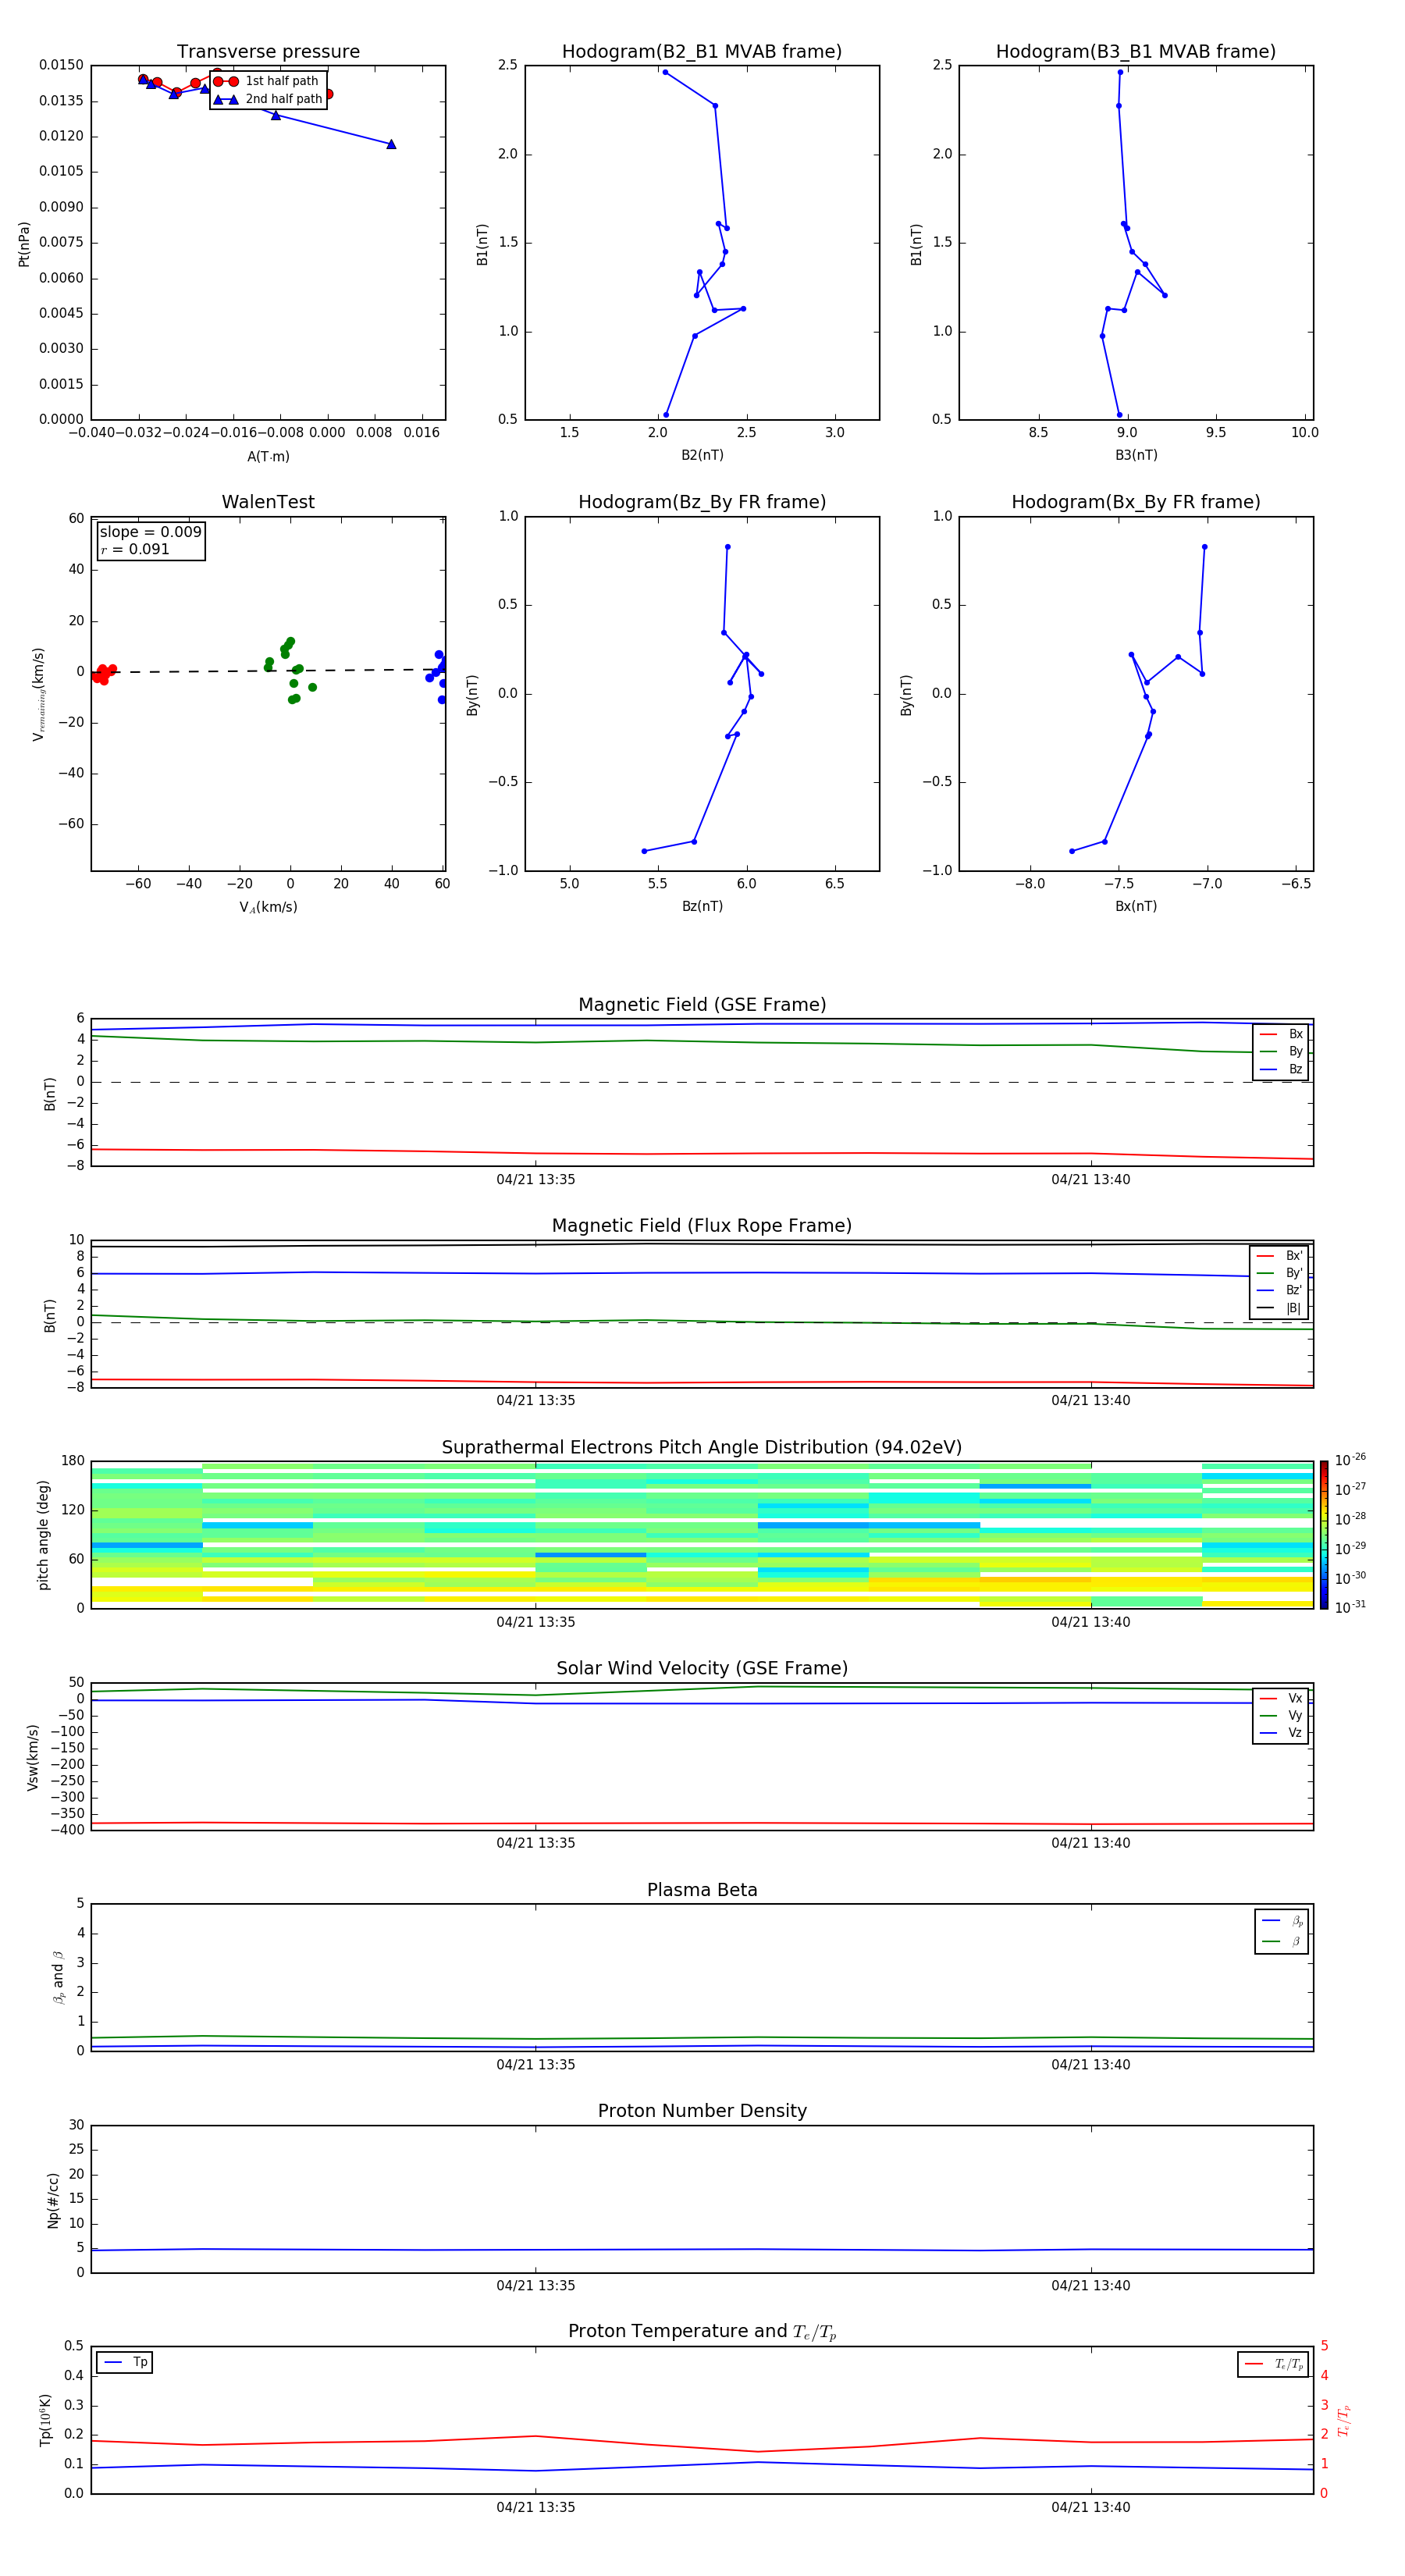The image size is (1405, 2576).
Task: Select 'Vy' in solar wind legend
Action: click(1281, 1715)
